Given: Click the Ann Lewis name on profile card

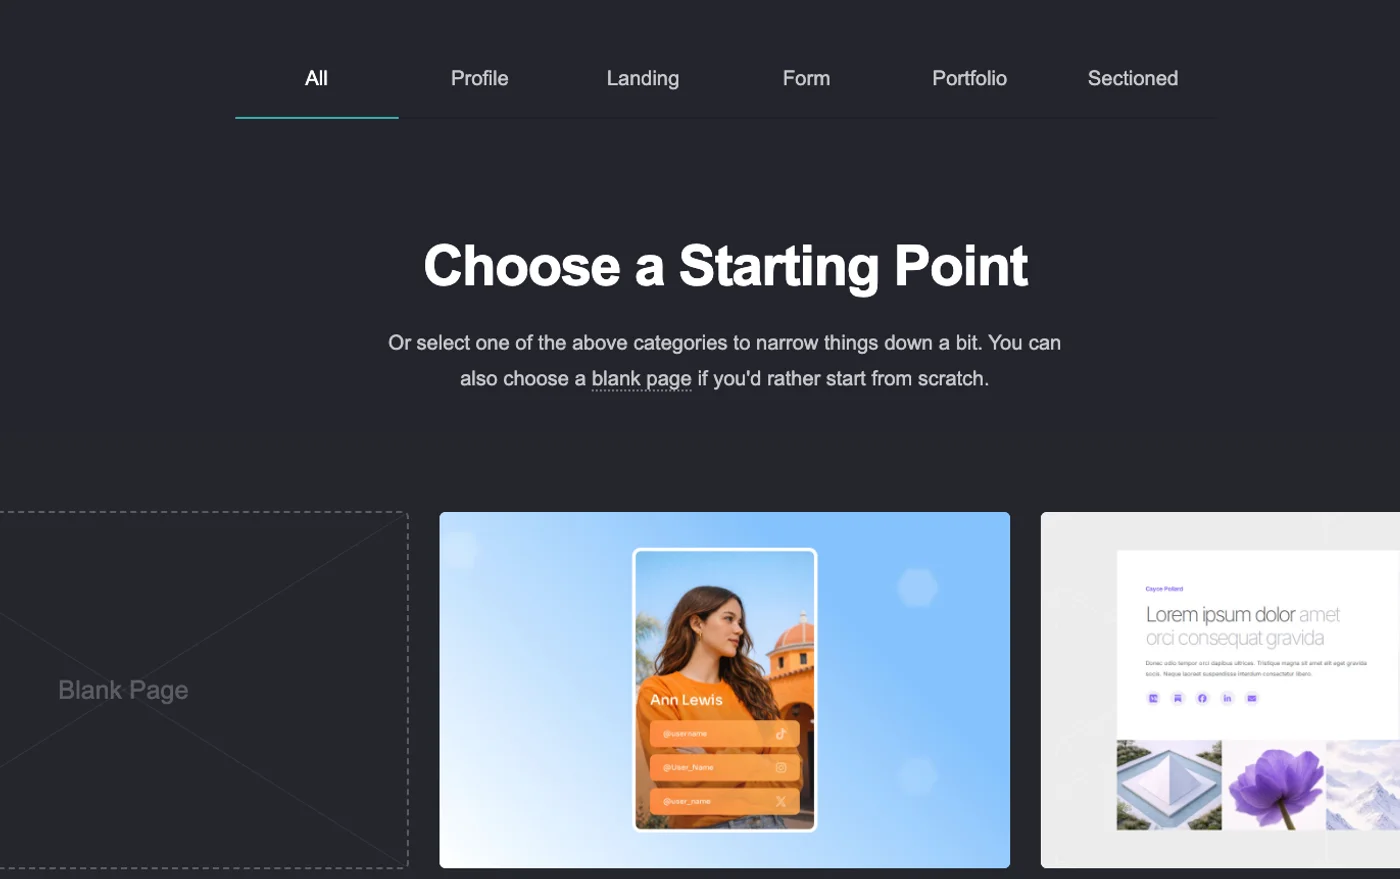Looking at the screenshot, I should 686,700.
